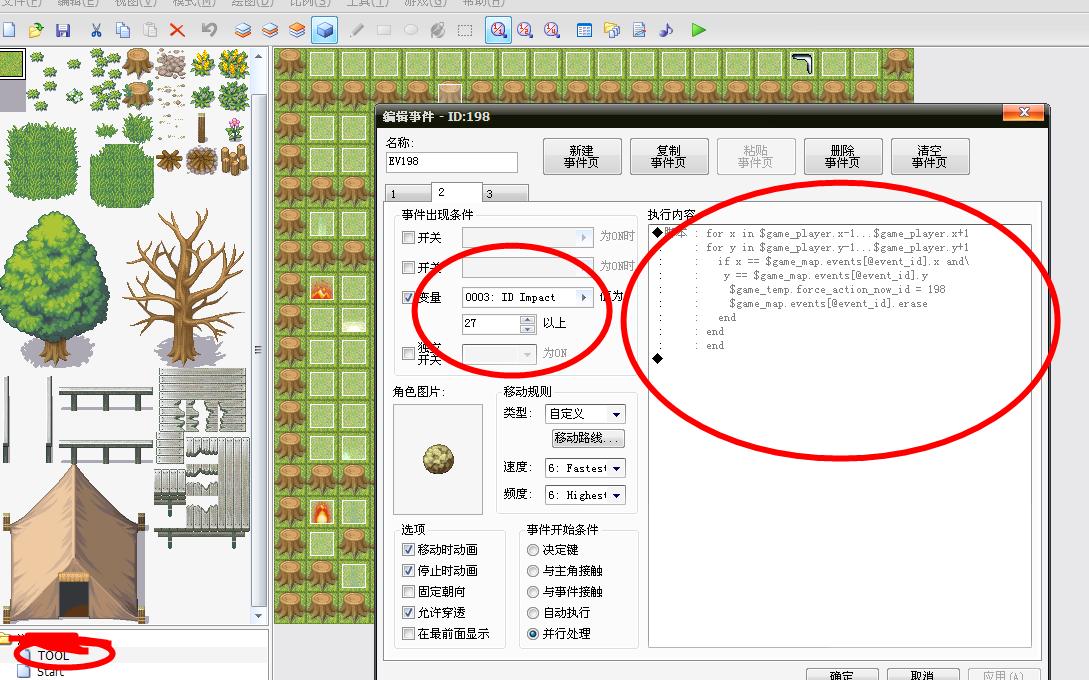Click the 移动路线 button
This screenshot has height=680, width=1089.
[x=588, y=438]
